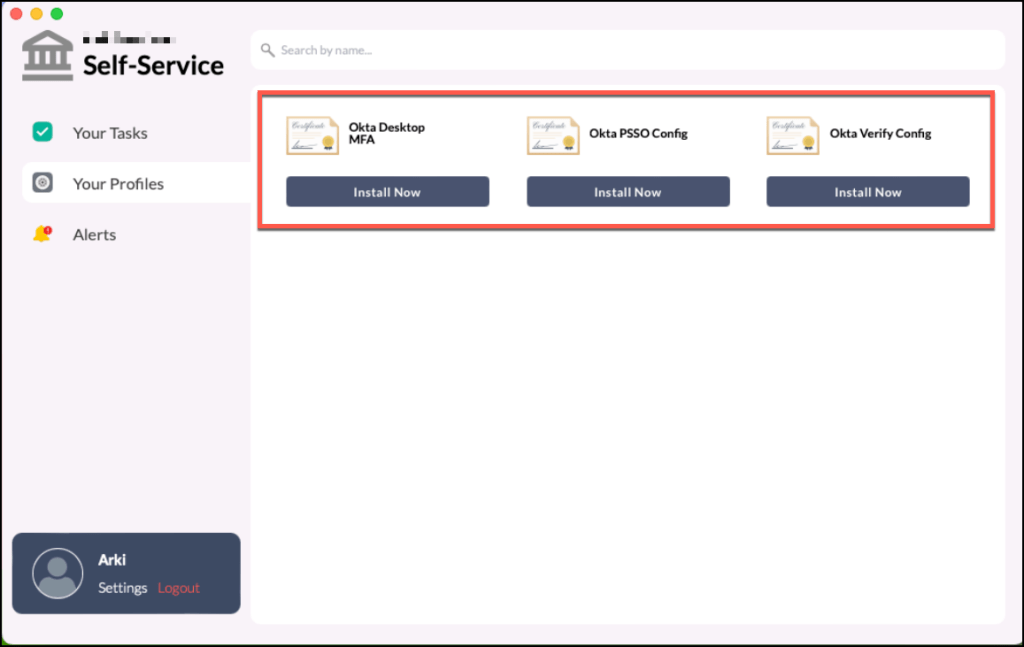The width and height of the screenshot is (1024, 647).
Task: Click the Alerts bell icon
Action: coord(42,234)
